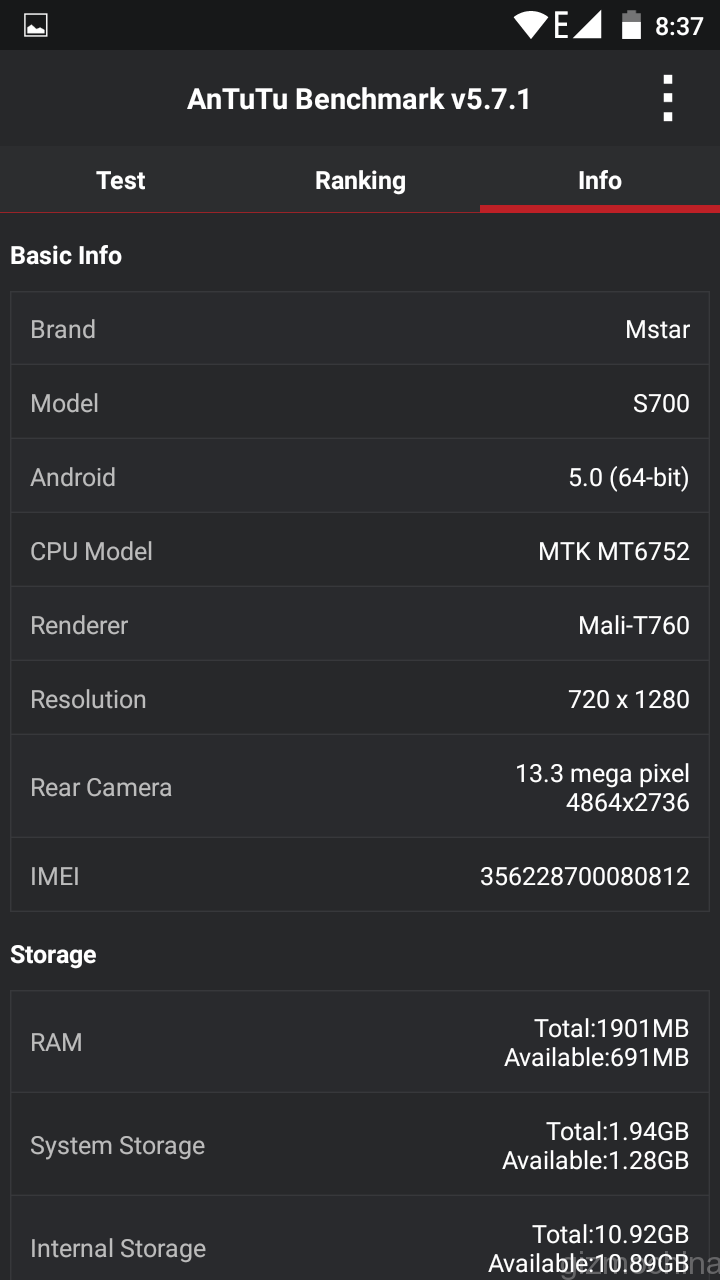
Task: Tap the image notification icon in status bar
Action: tap(36, 26)
